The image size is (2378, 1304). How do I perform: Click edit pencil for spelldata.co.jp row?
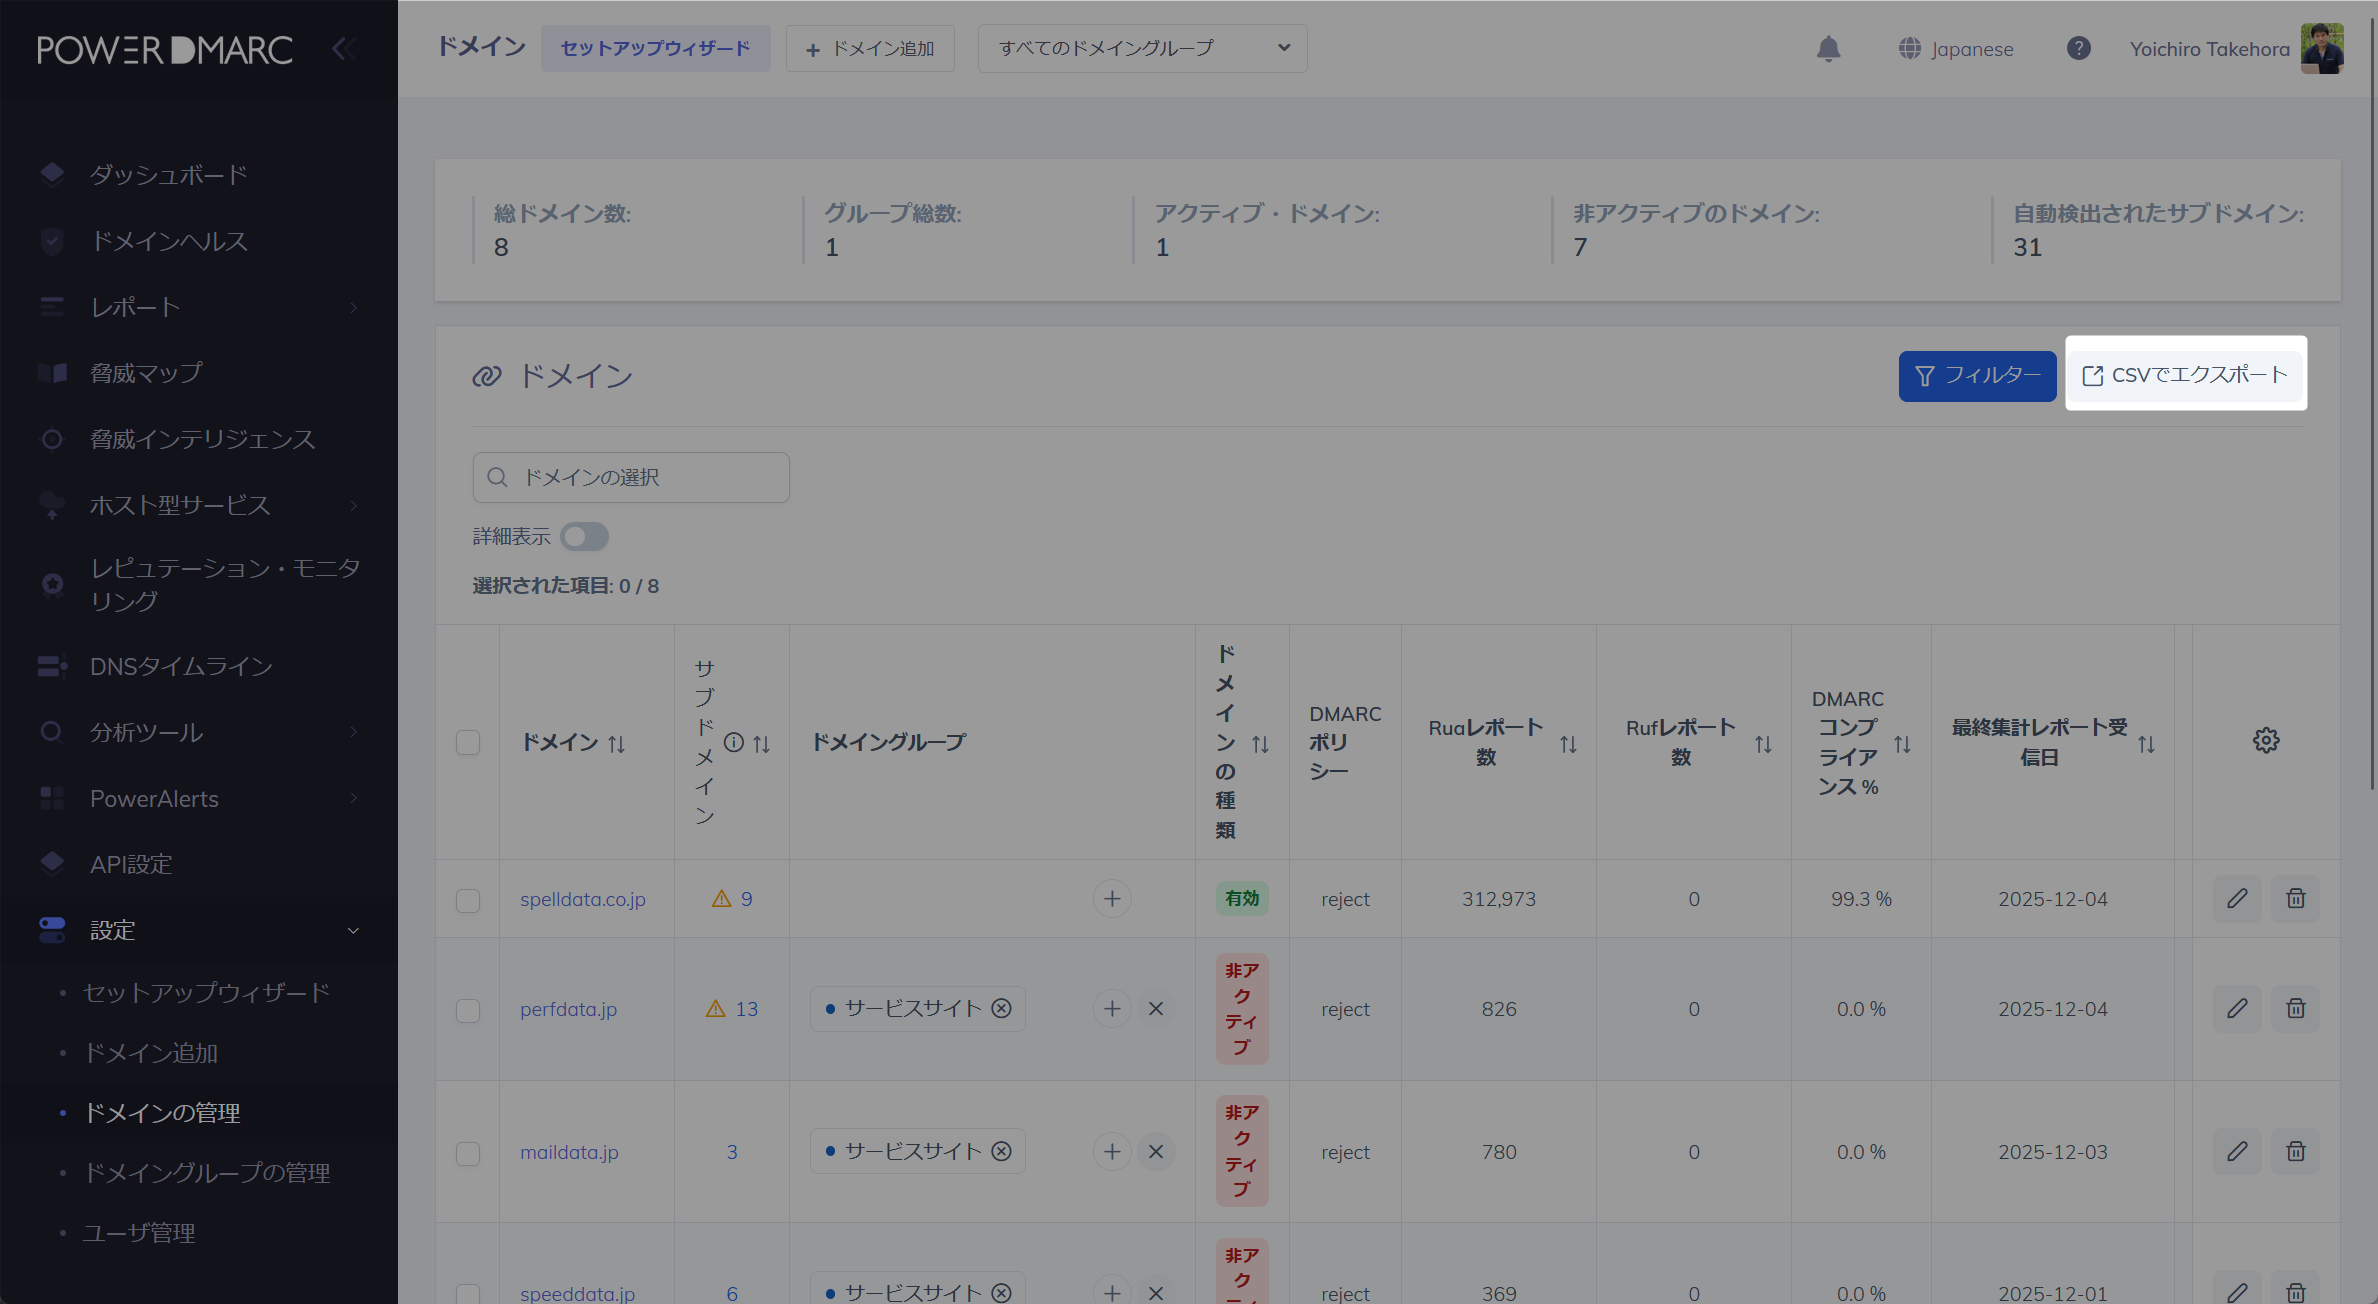(x=2237, y=898)
